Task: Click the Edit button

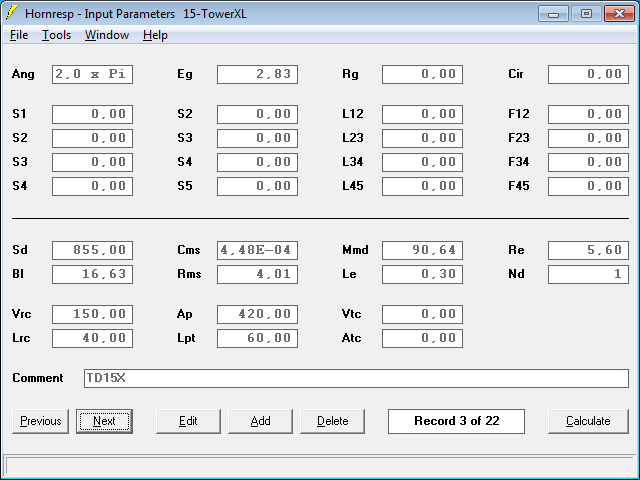Action: click(188, 421)
